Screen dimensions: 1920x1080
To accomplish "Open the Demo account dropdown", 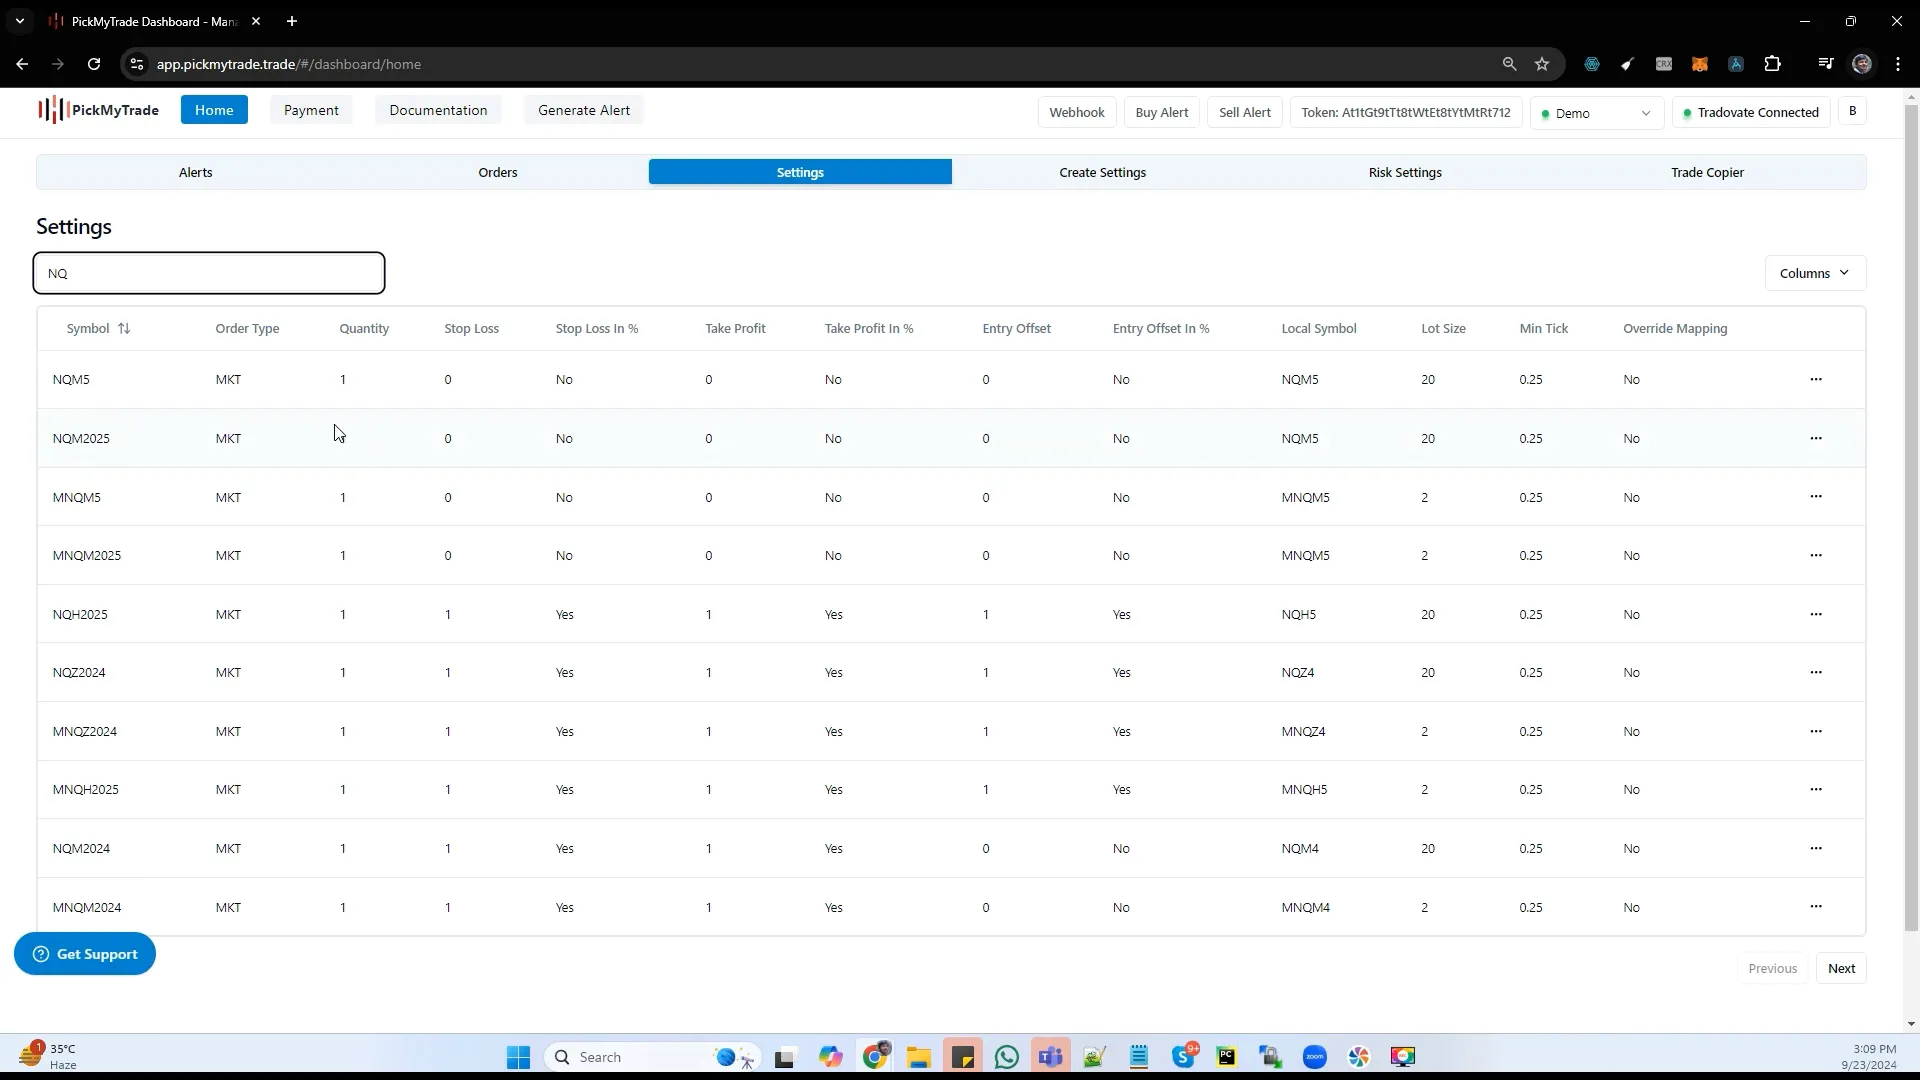I will [x=1596, y=113].
